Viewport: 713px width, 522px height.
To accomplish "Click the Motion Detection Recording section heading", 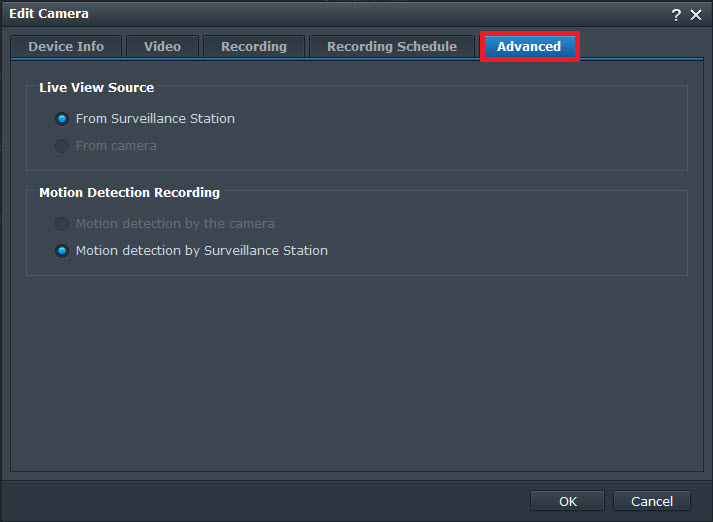I will coord(129,193).
